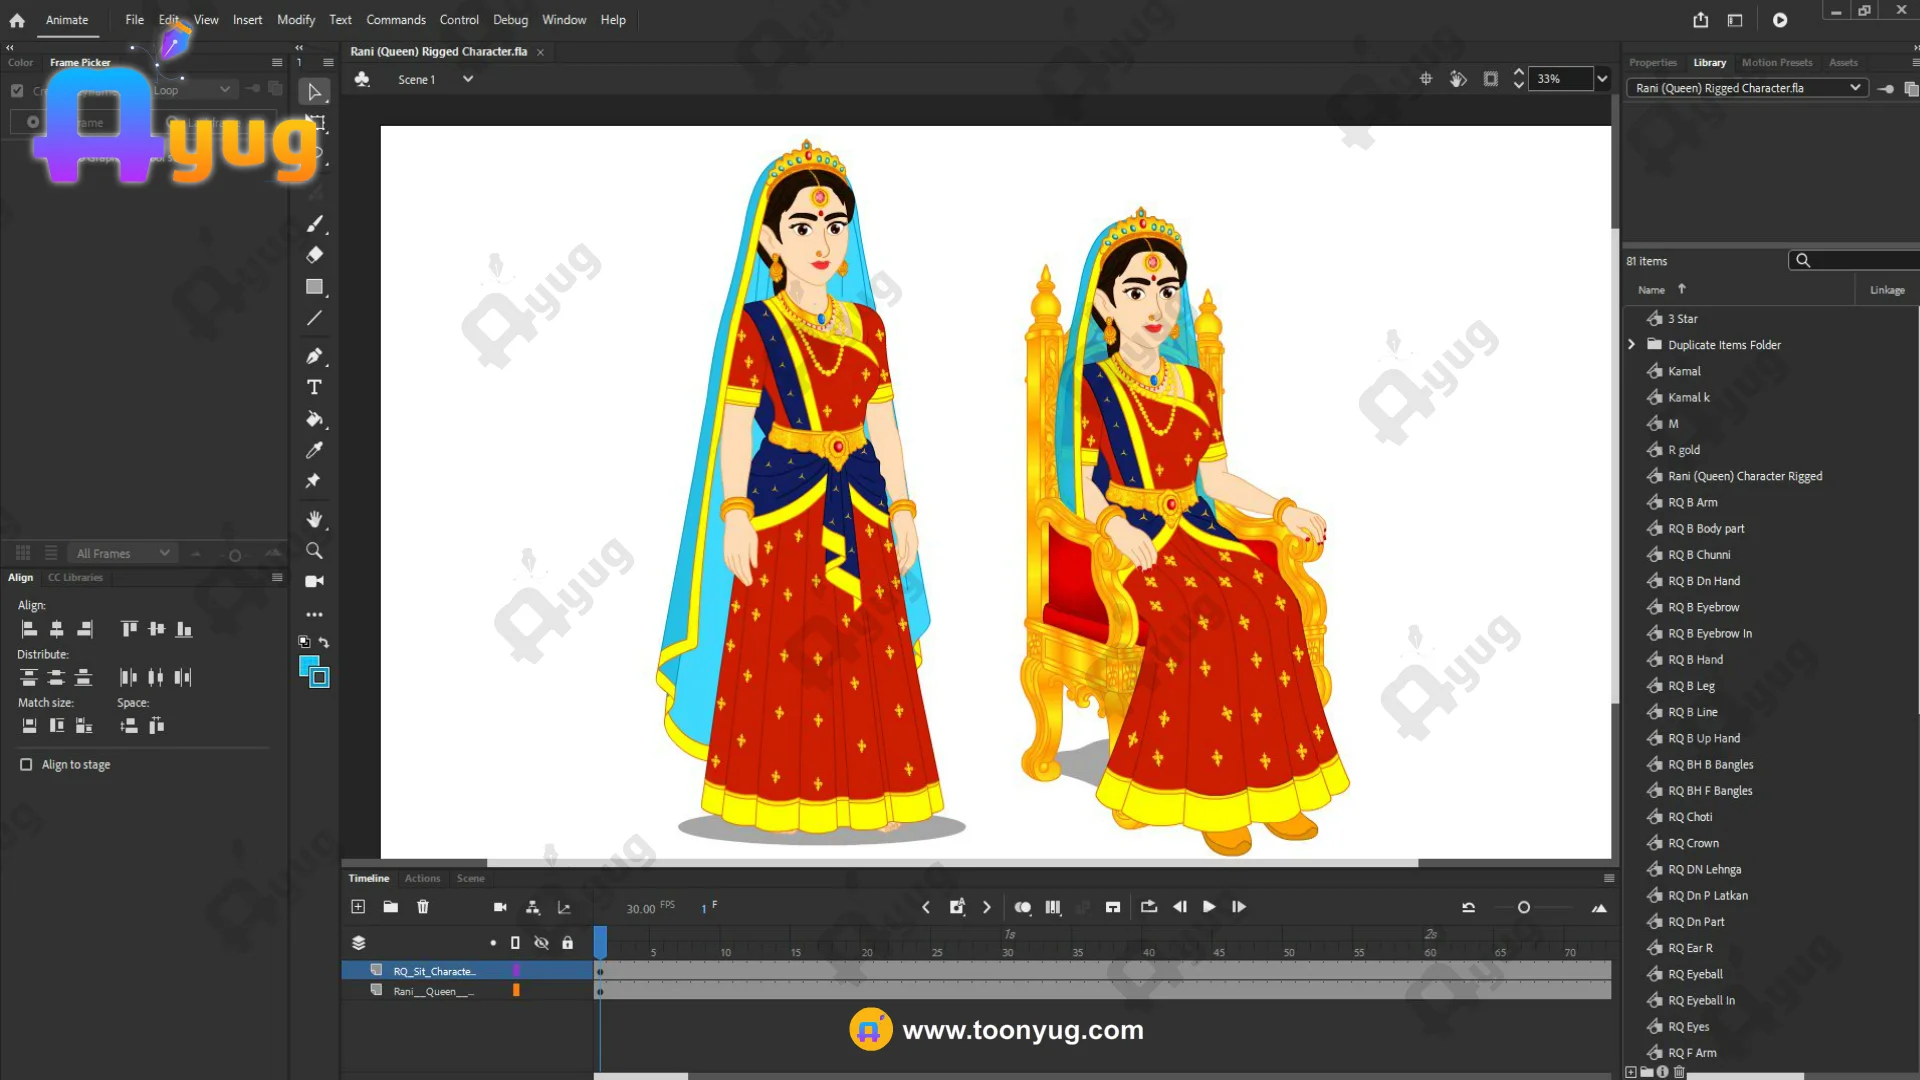Open the stage zoom percentage dropdown
Image resolution: width=1920 pixels, height=1080 pixels.
[x=1602, y=79]
